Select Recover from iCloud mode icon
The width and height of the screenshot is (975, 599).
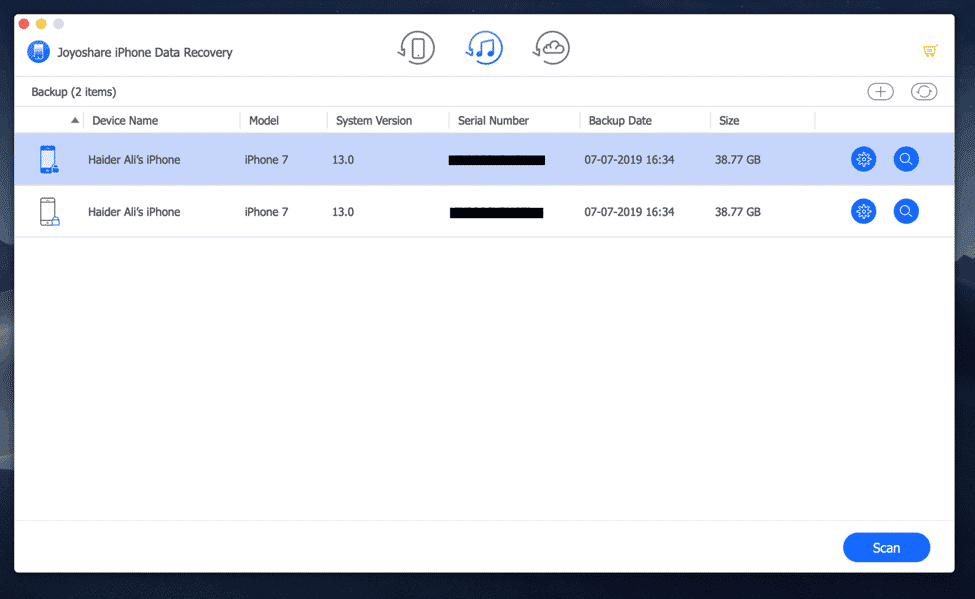coord(551,48)
